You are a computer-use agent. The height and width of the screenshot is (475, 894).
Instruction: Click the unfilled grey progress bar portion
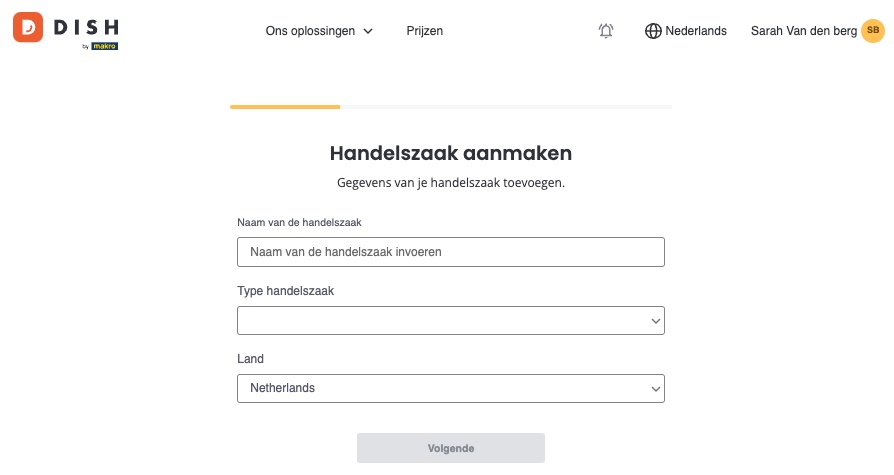[506, 107]
